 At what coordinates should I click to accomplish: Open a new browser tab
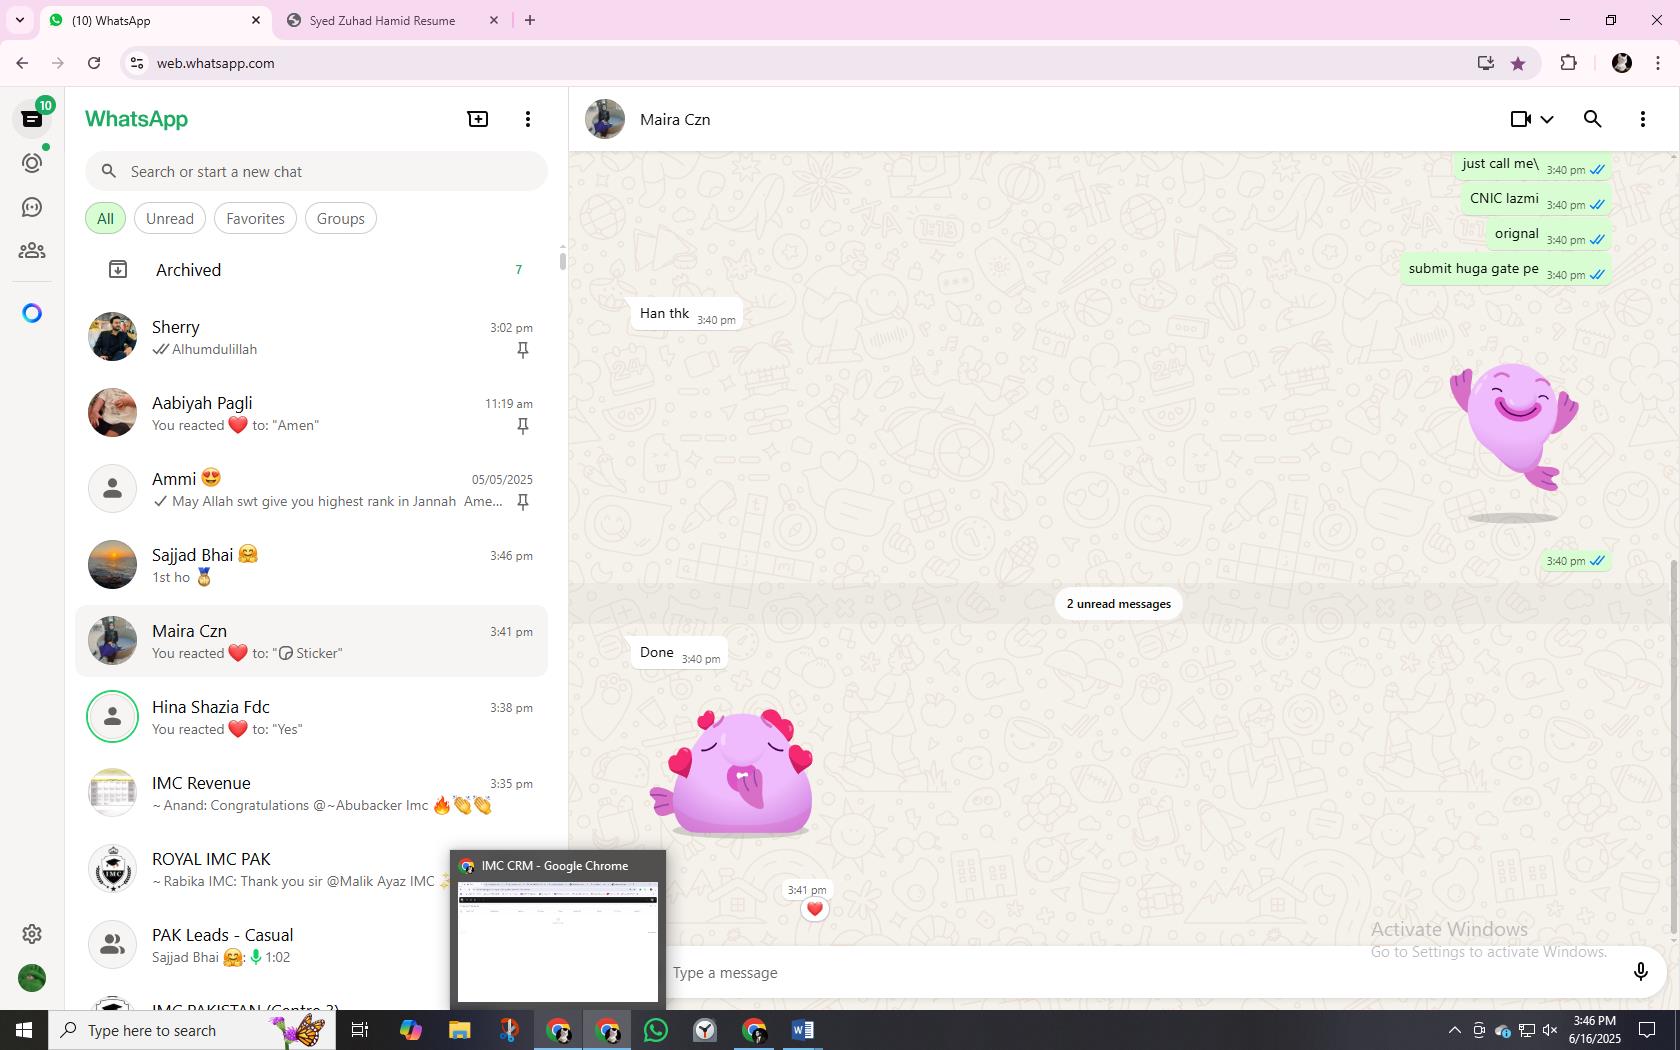pyautogui.click(x=530, y=20)
